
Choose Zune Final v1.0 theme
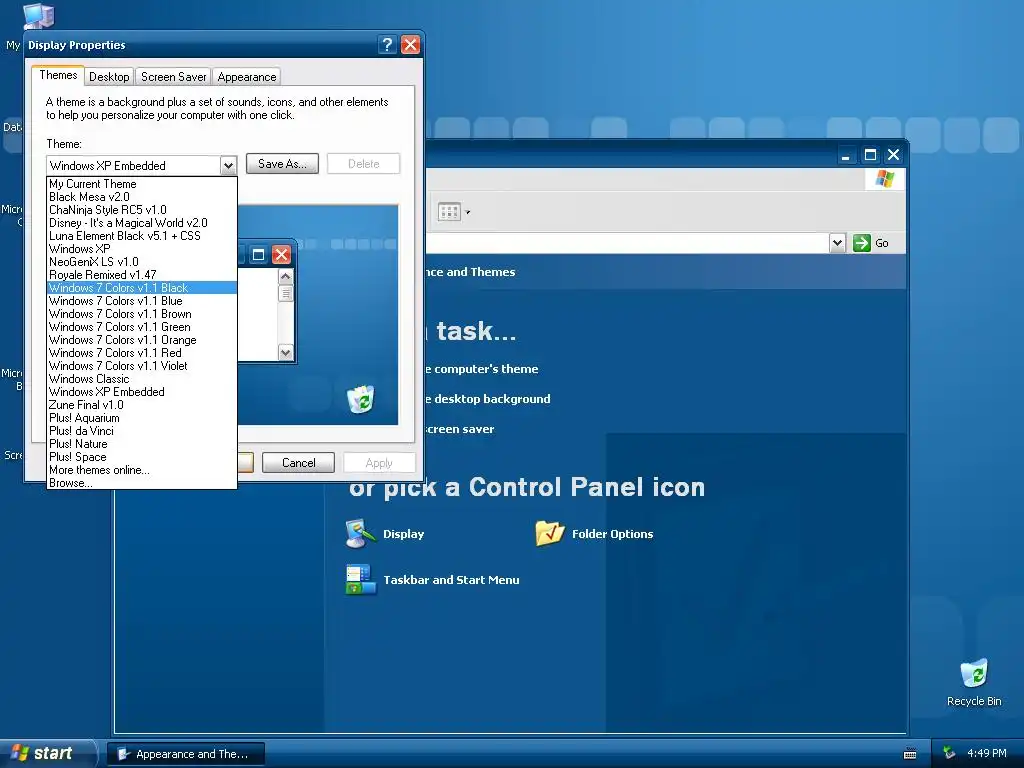tap(142, 405)
